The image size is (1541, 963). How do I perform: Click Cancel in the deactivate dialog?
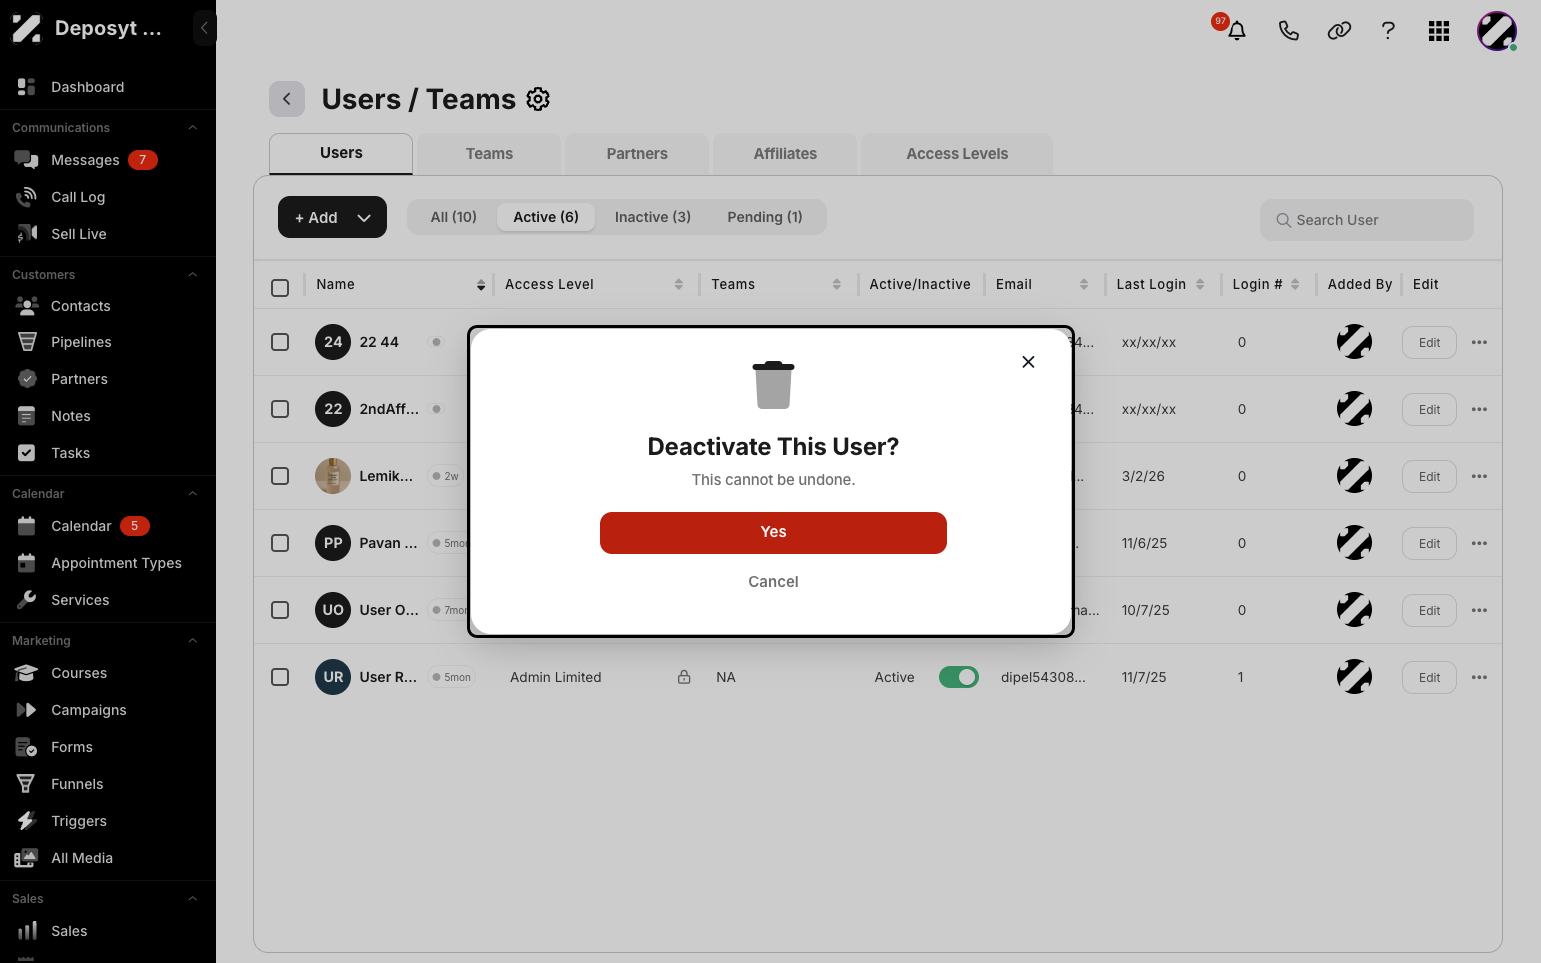point(773,582)
